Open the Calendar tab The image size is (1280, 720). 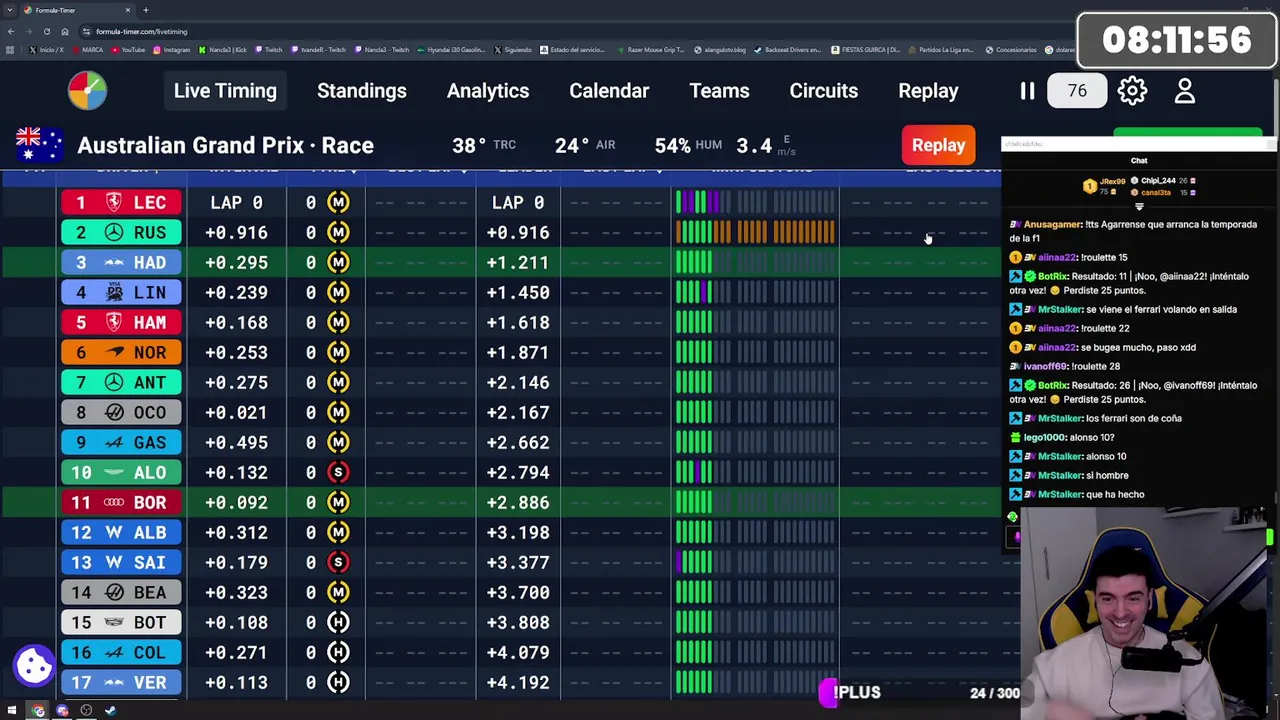(x=609, y=91)
